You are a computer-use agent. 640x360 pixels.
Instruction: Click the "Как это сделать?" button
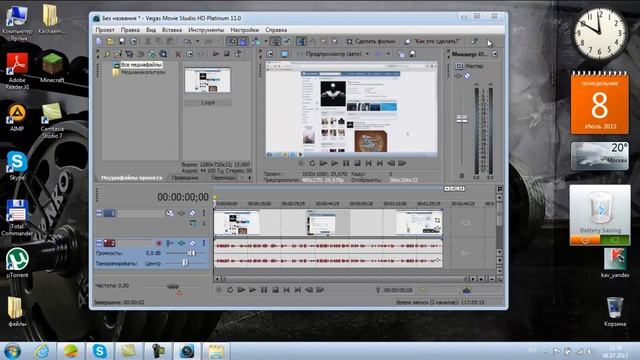(433, 41)
